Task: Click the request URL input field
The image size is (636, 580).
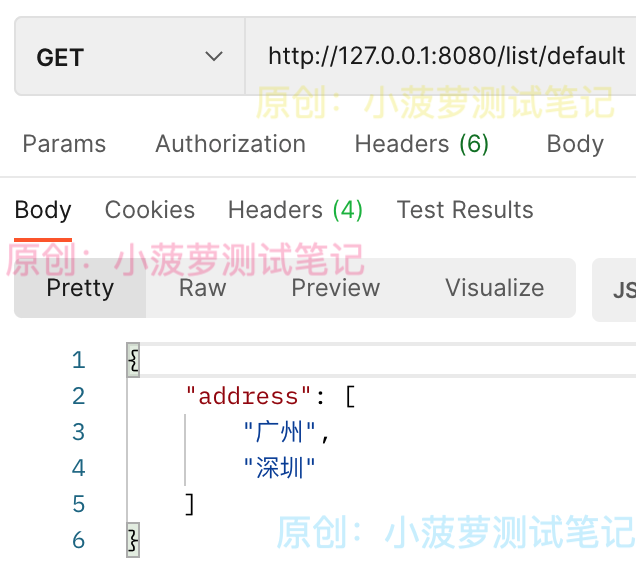Action: coord(440,56)
